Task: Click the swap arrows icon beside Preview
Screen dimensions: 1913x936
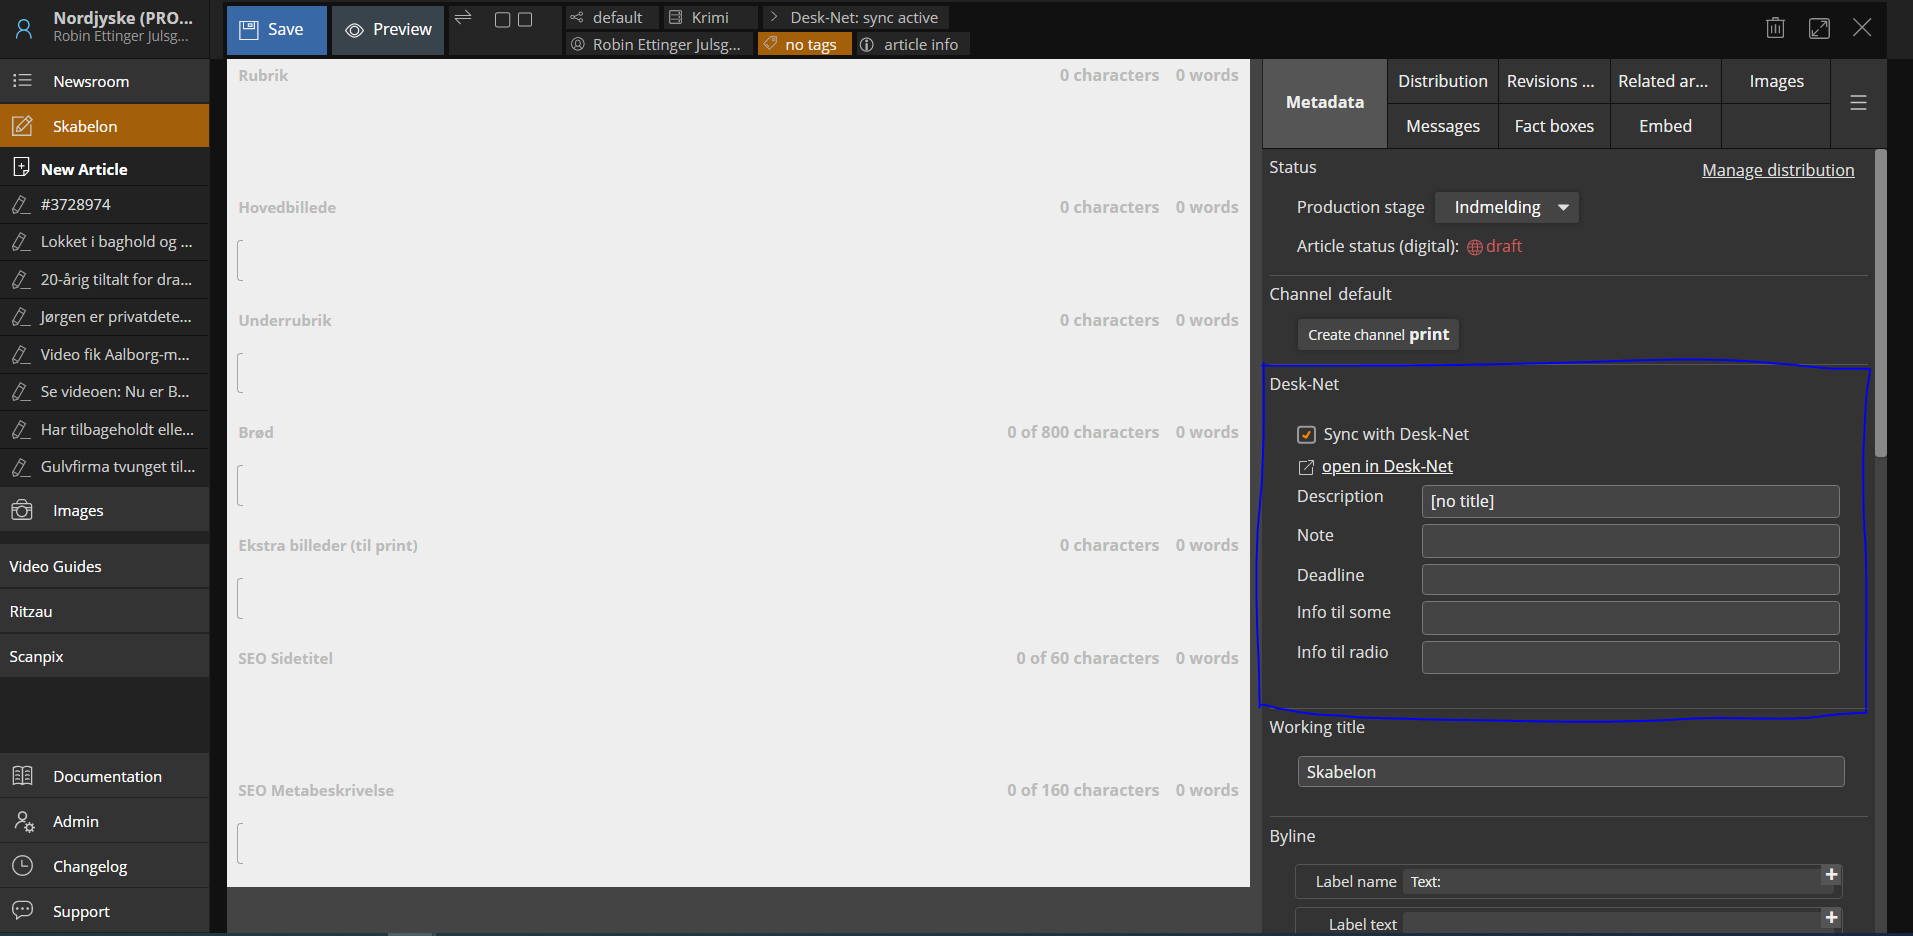Action: tap(463, 18)
